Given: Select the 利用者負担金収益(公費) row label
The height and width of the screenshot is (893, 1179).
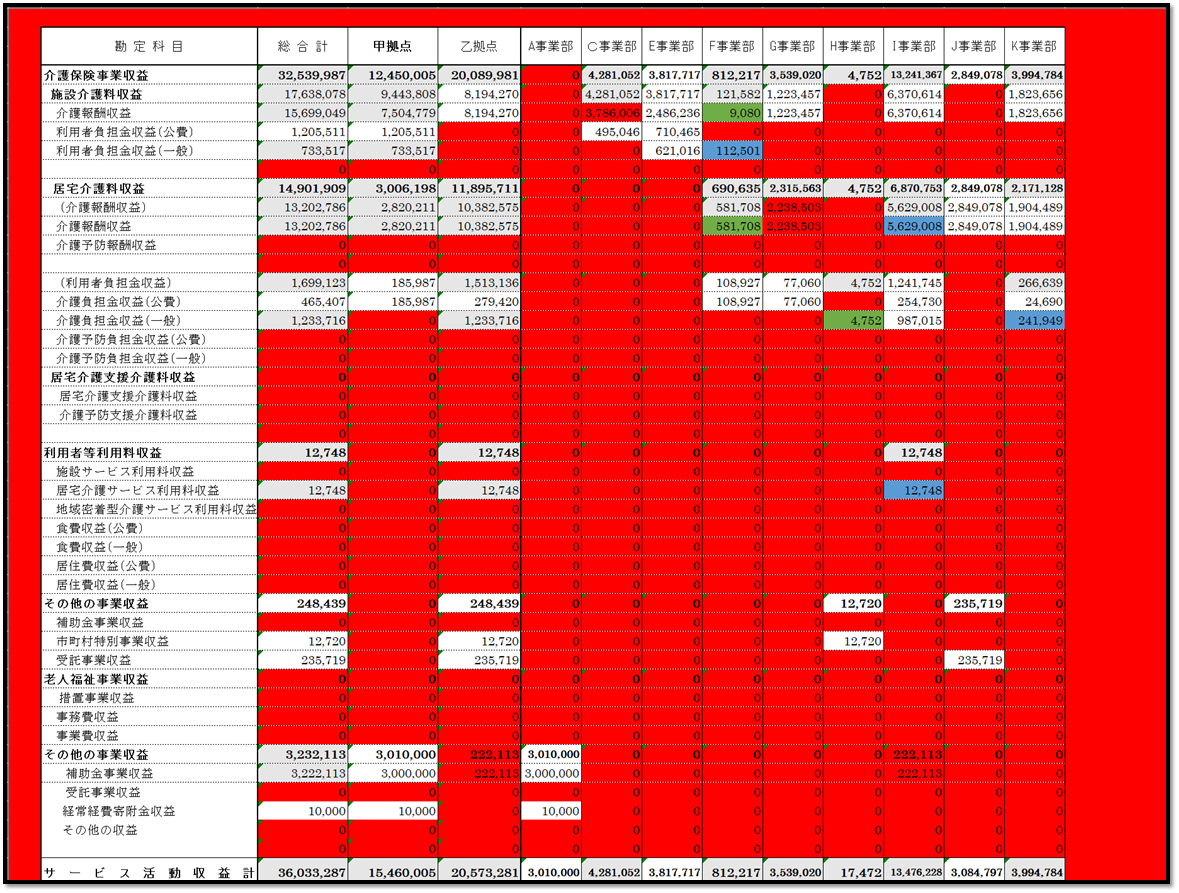Looking at the screenshot, I should 125,132.
